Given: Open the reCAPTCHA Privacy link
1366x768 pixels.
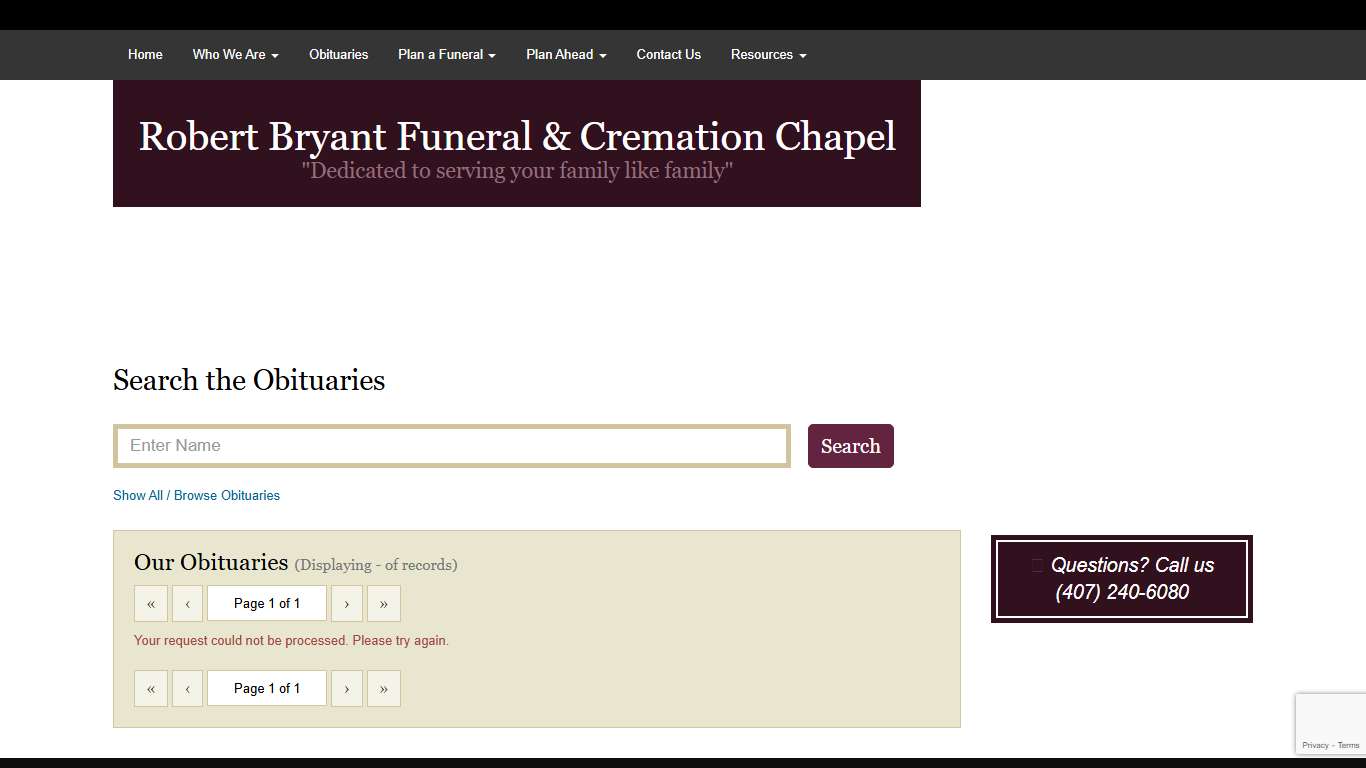Looking at the screenshot, I should click(1318, 745).
